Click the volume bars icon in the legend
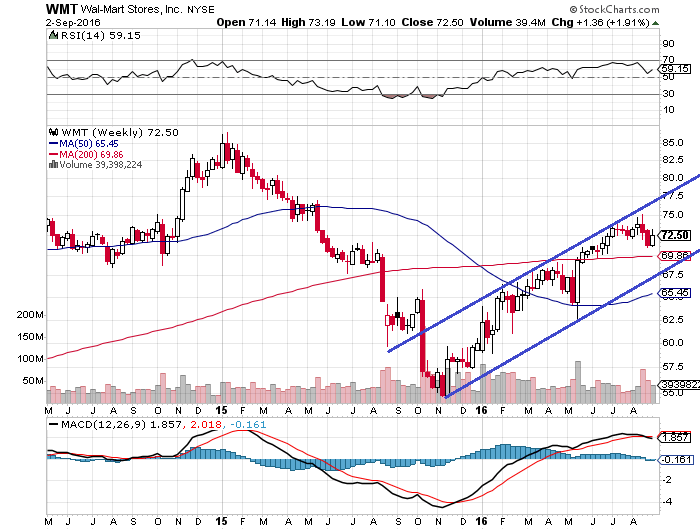Viewport: 700px width, 530px height. click(53, 164)
